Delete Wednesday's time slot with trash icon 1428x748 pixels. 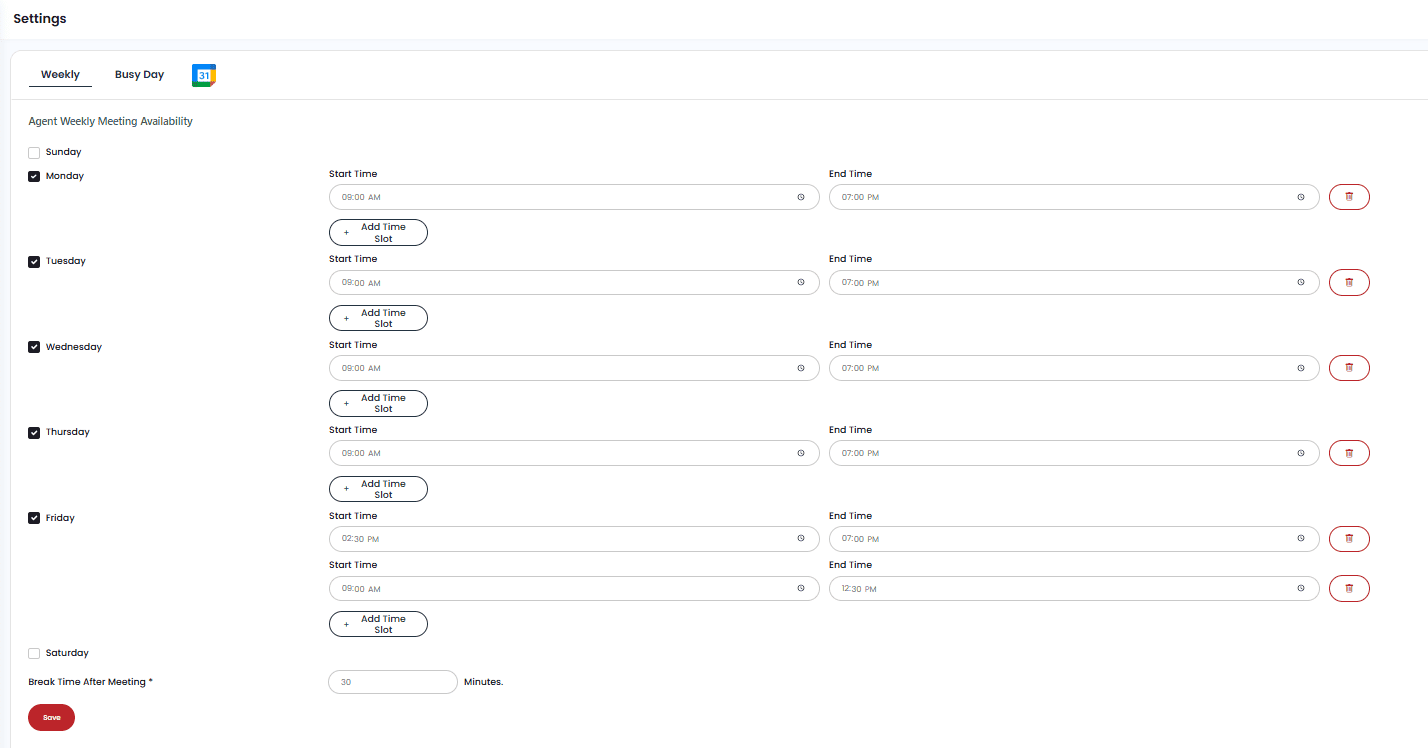coord(1349,368)
